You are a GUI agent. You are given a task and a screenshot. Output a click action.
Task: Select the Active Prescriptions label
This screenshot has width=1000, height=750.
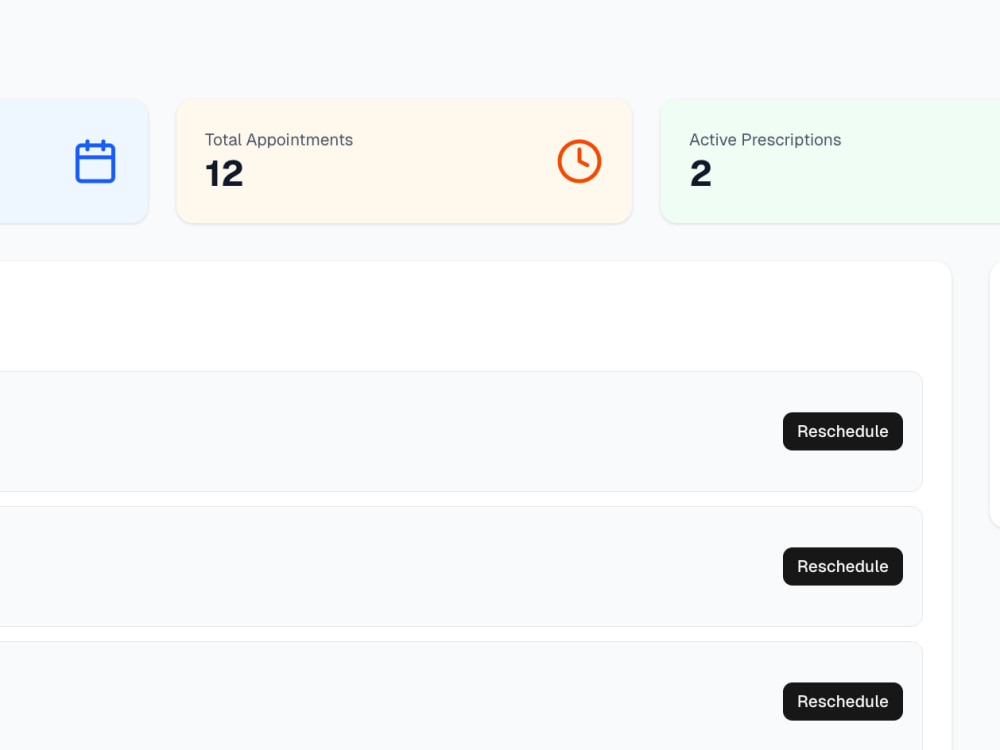(765, 140)
